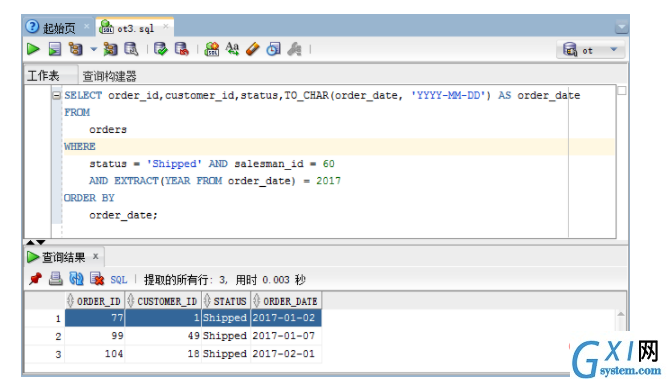The image size is (668, 379).
Task: Click the 'orders' table name in editor
Action: [x=108, y=129]
